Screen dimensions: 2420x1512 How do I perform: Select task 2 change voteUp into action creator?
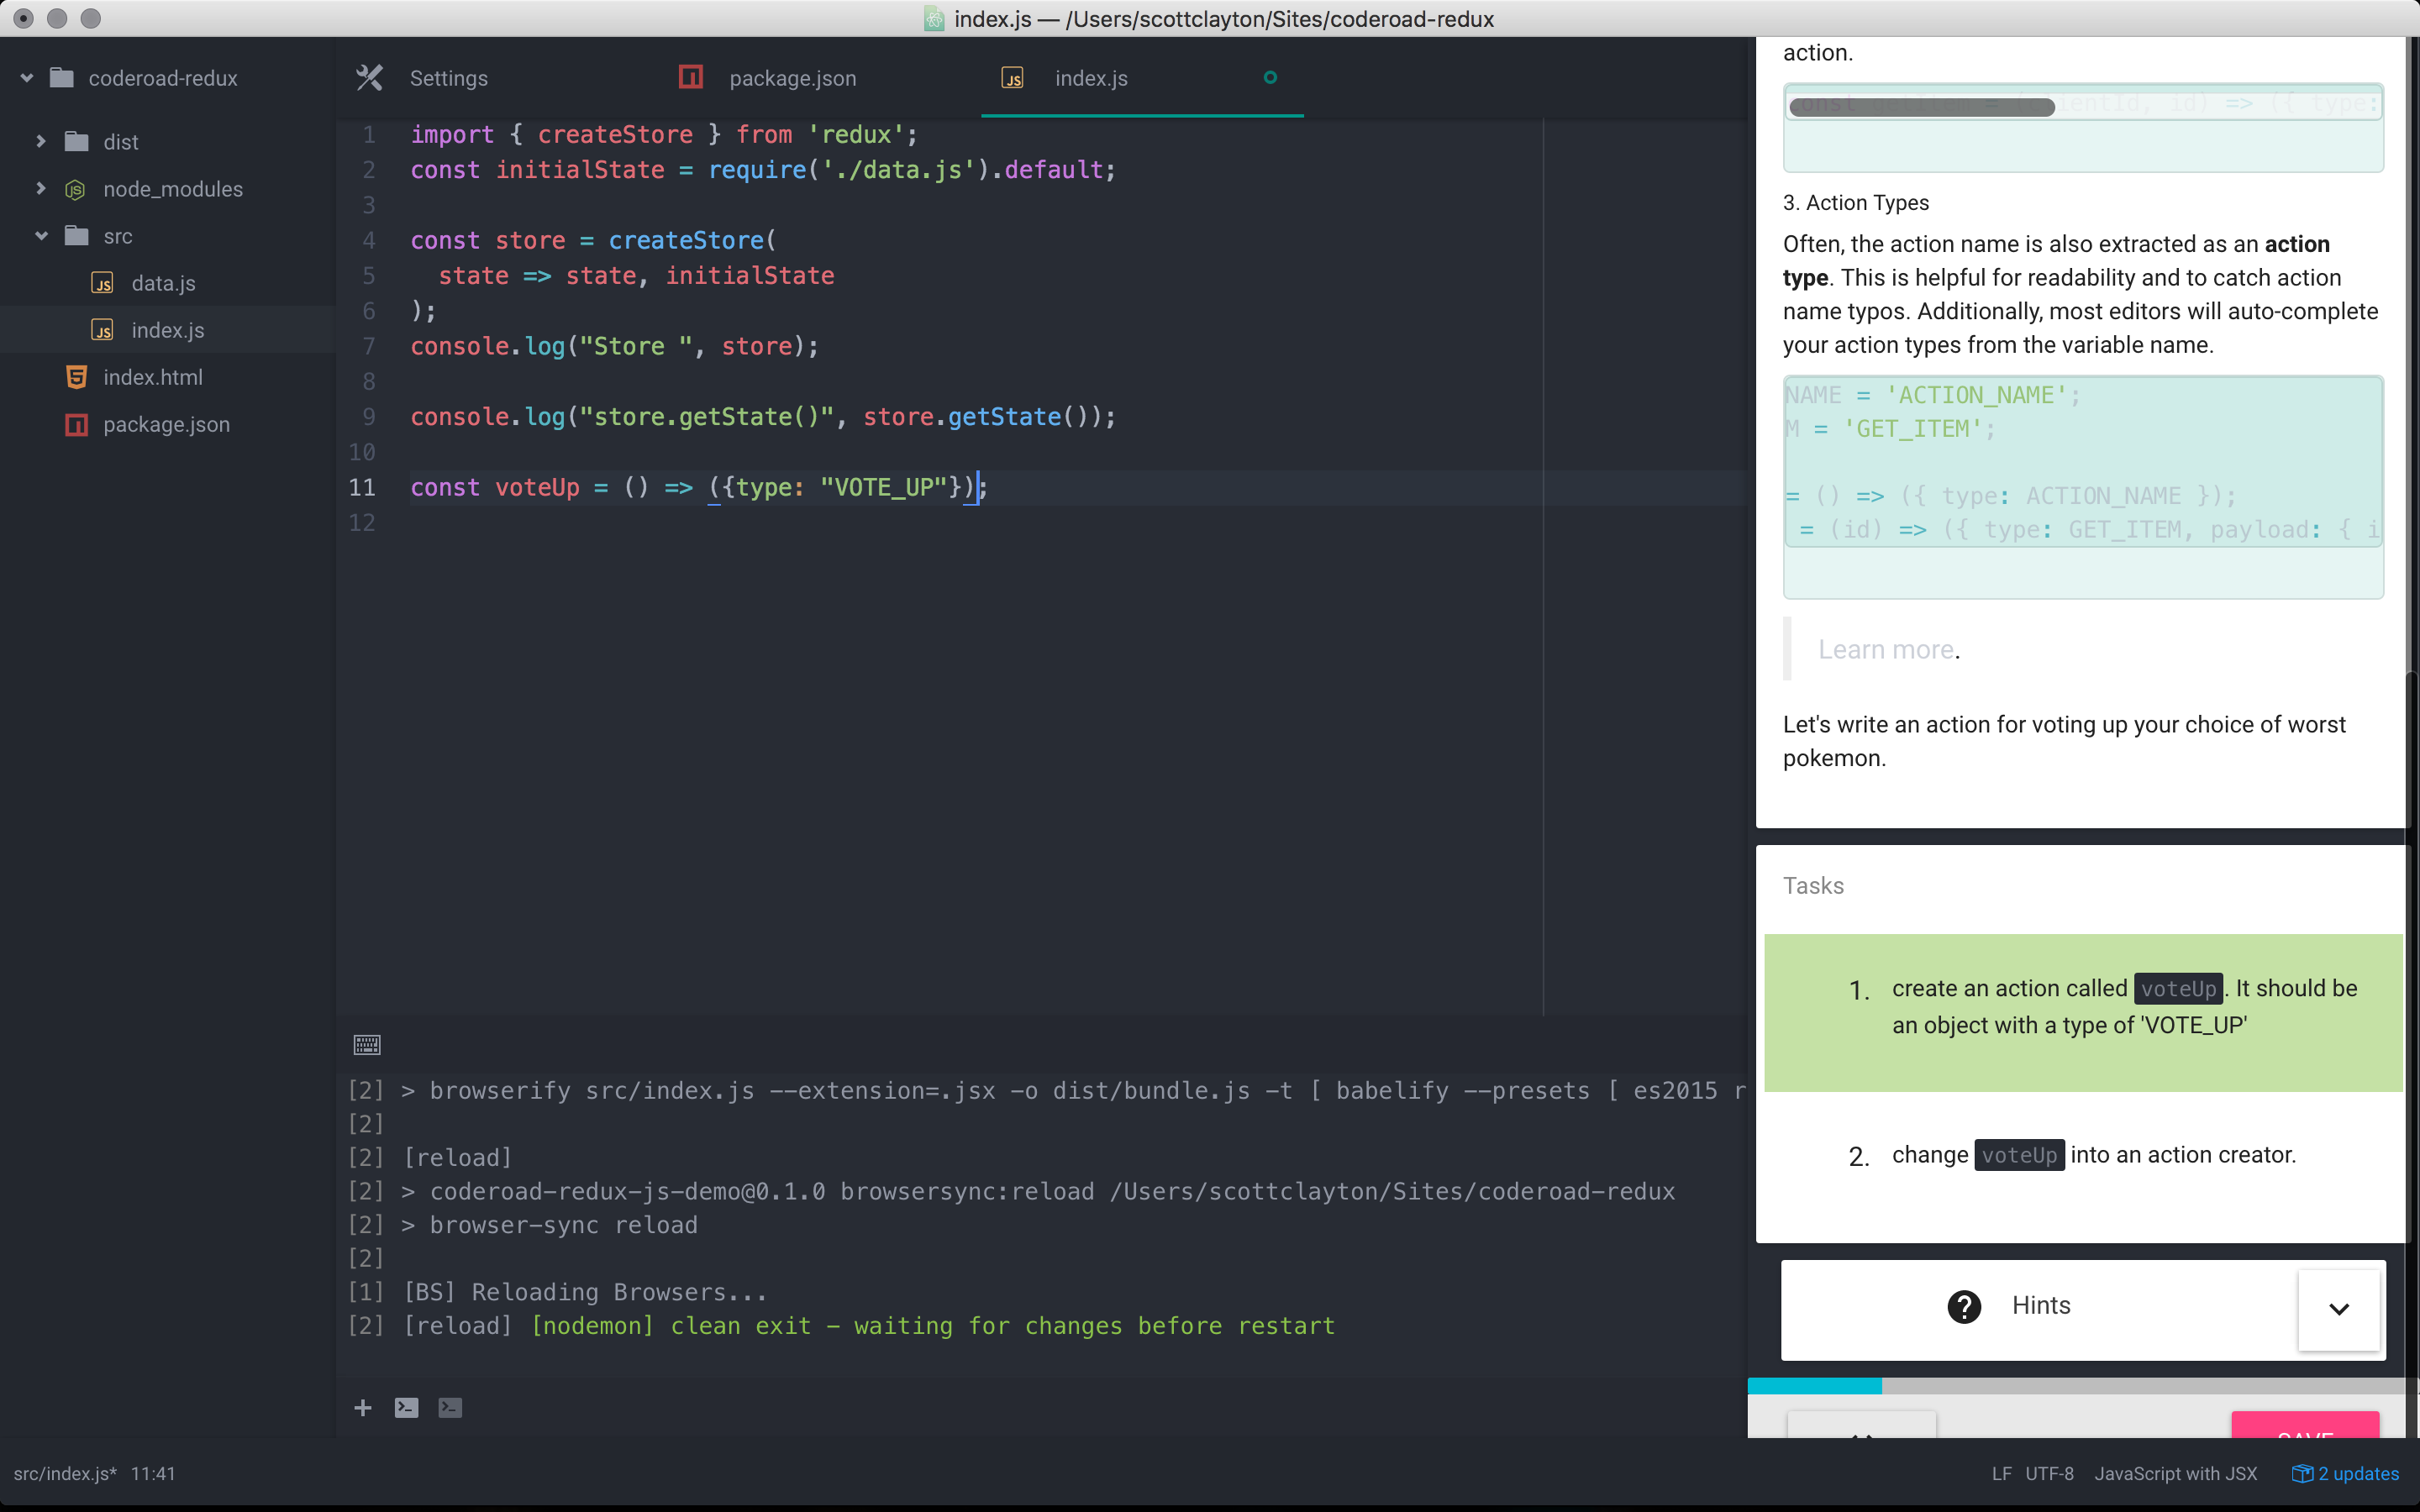2083,1155
